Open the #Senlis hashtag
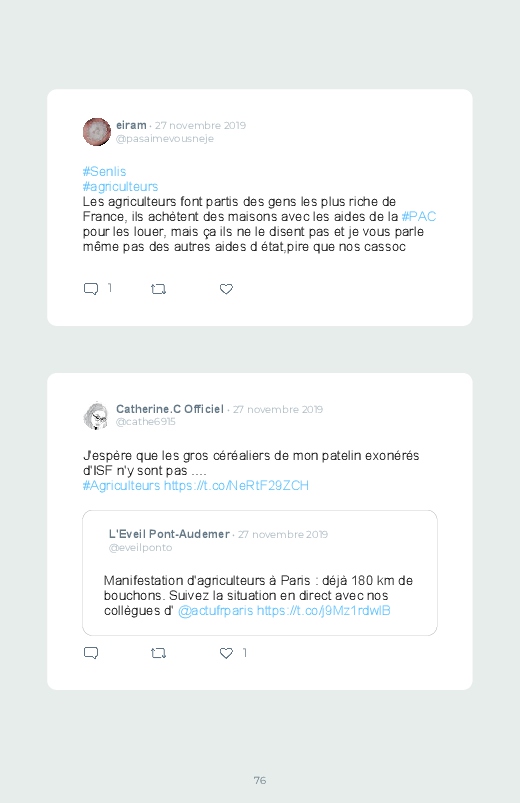 105,172
